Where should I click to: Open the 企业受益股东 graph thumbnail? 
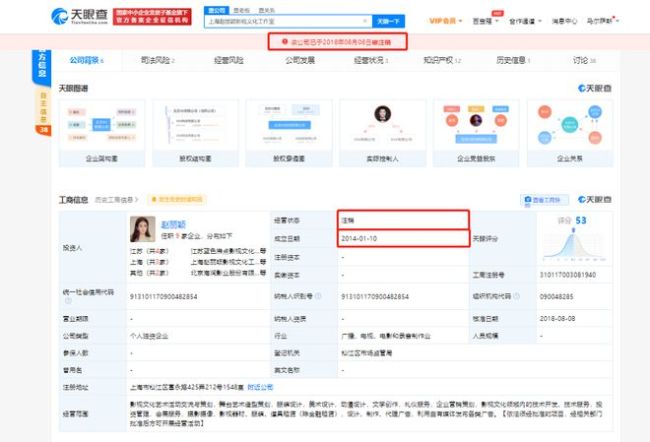[476, 133]
